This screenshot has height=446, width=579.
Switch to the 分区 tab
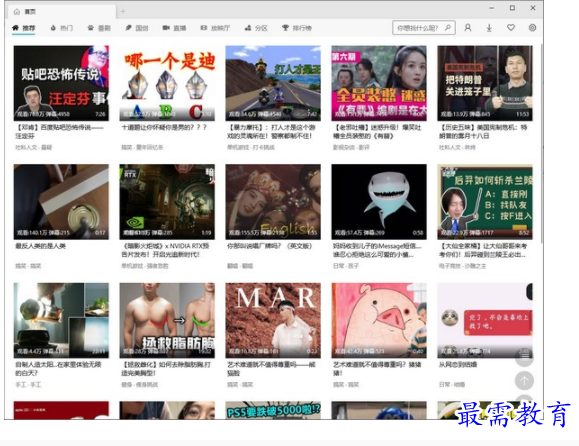point(256,28)
